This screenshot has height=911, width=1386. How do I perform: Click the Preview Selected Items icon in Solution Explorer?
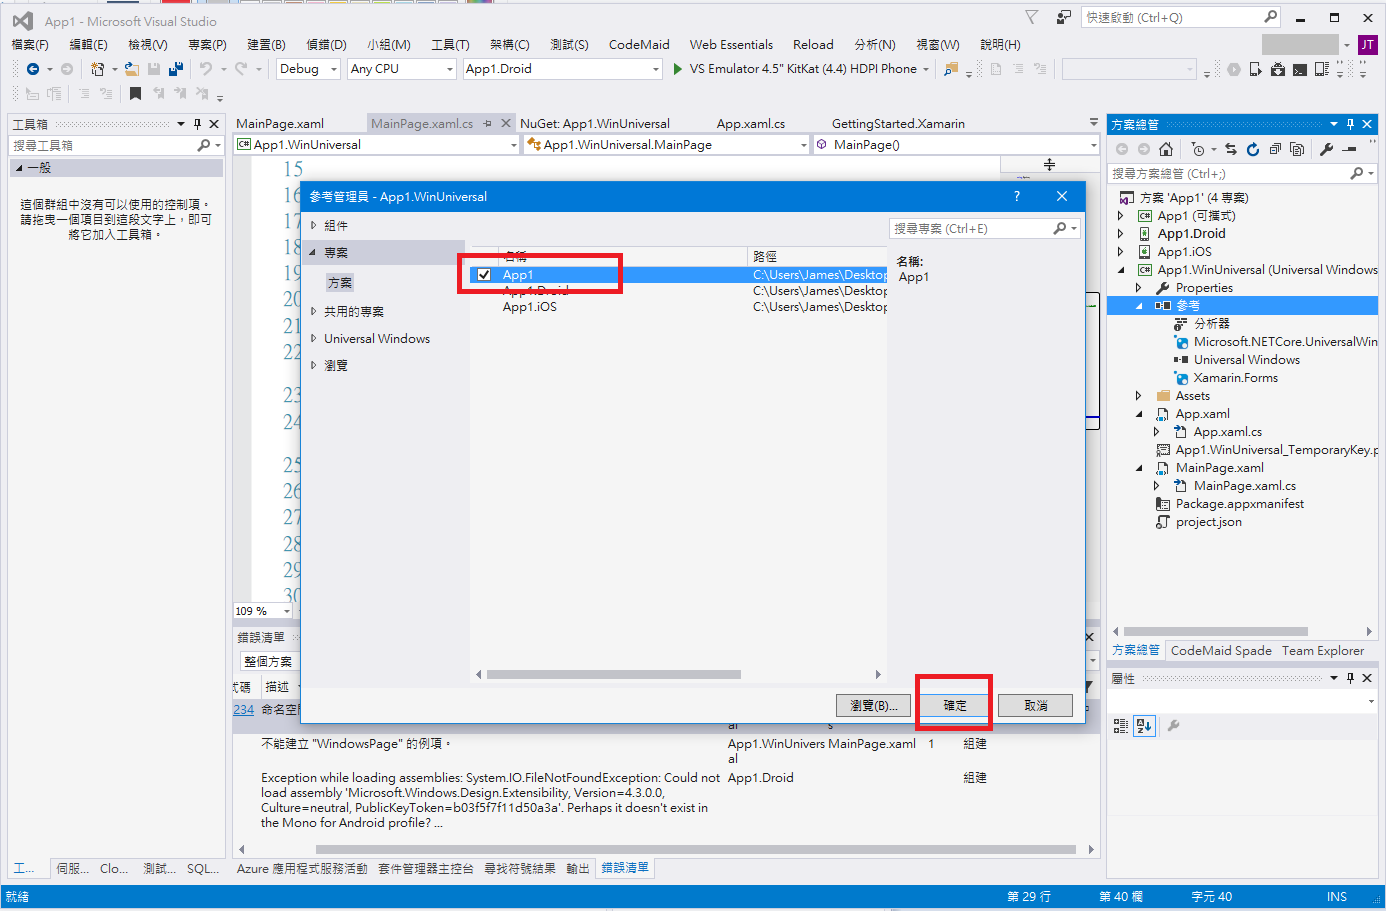[1349, 149]
